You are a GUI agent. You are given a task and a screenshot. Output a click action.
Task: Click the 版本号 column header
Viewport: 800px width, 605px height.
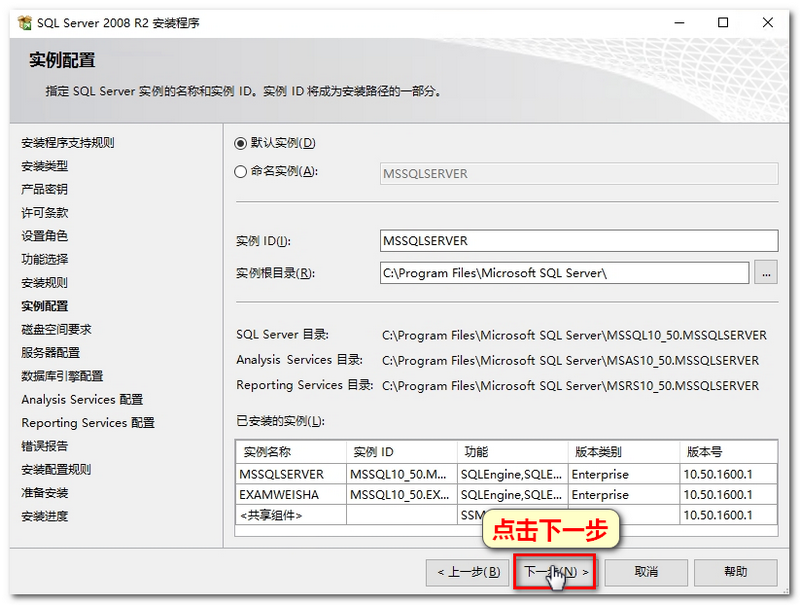tap(727, 452)
